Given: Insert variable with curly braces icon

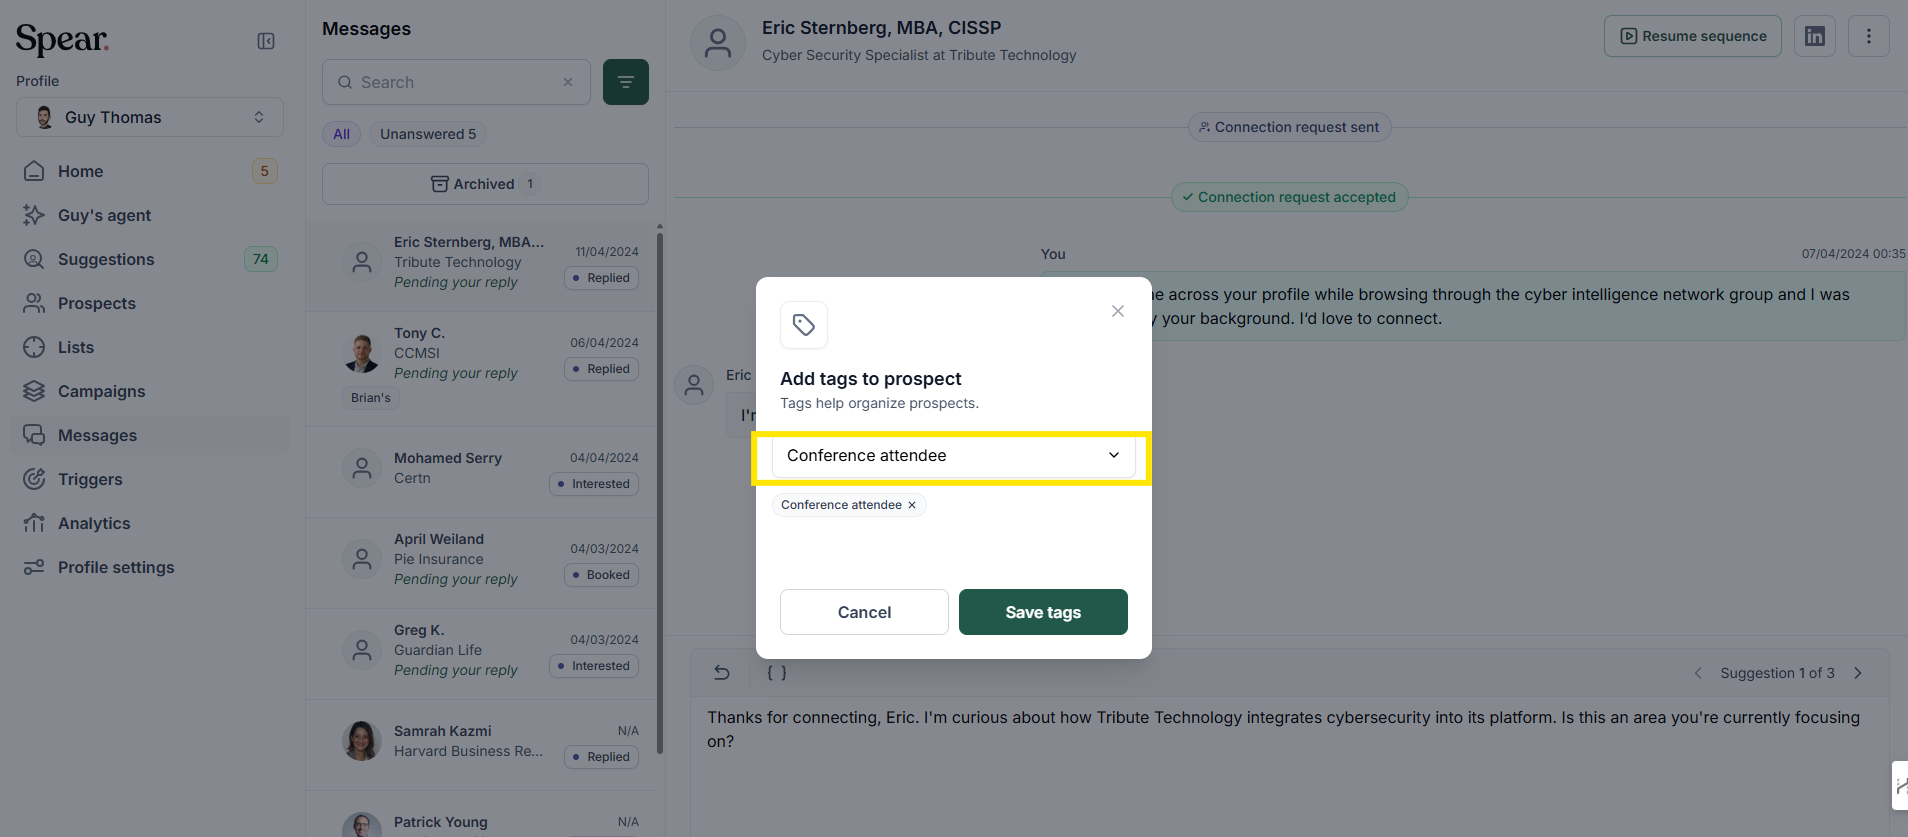Looking at the screenshot, I should (x=777, y=673).
